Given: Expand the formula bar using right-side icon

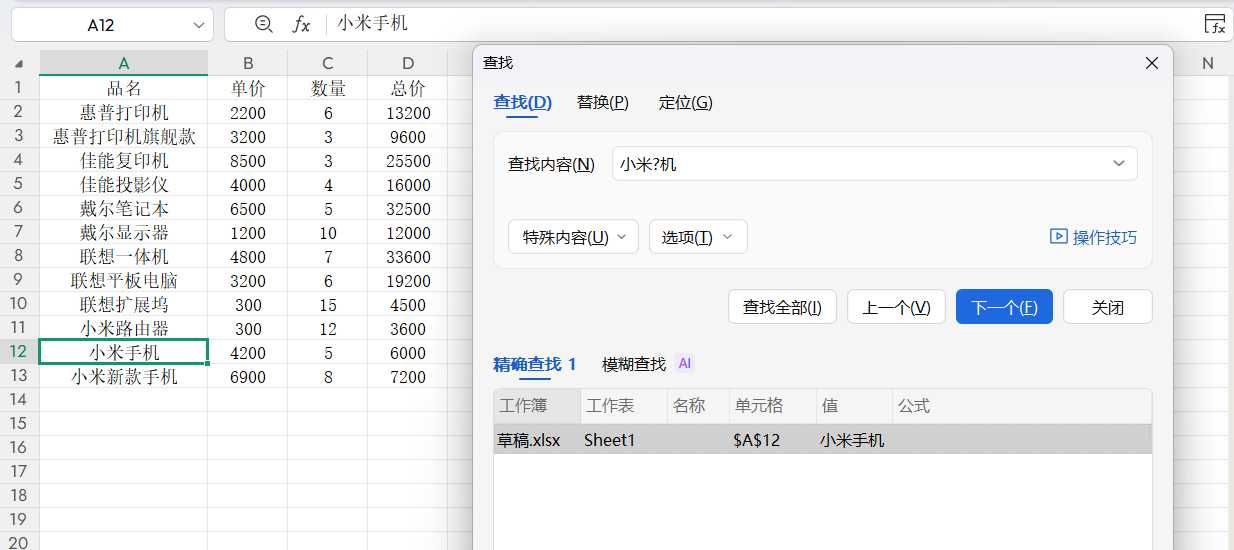Looking at the screenshot, I should tap(1214, 25).
